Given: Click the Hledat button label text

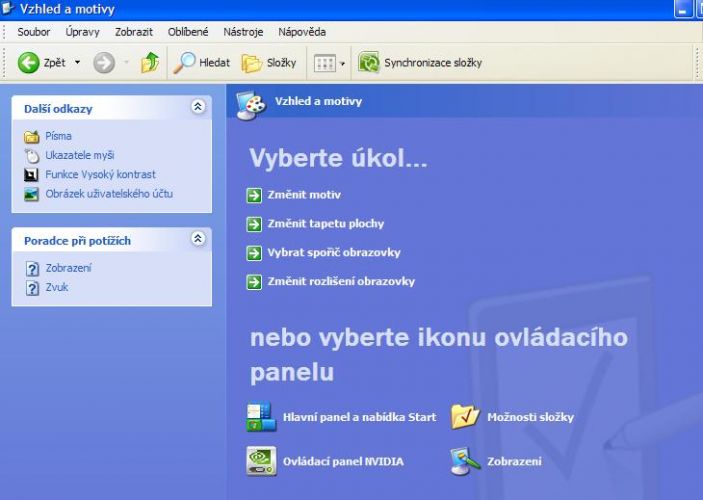Looking at the screenshot, I should point(214,63).
